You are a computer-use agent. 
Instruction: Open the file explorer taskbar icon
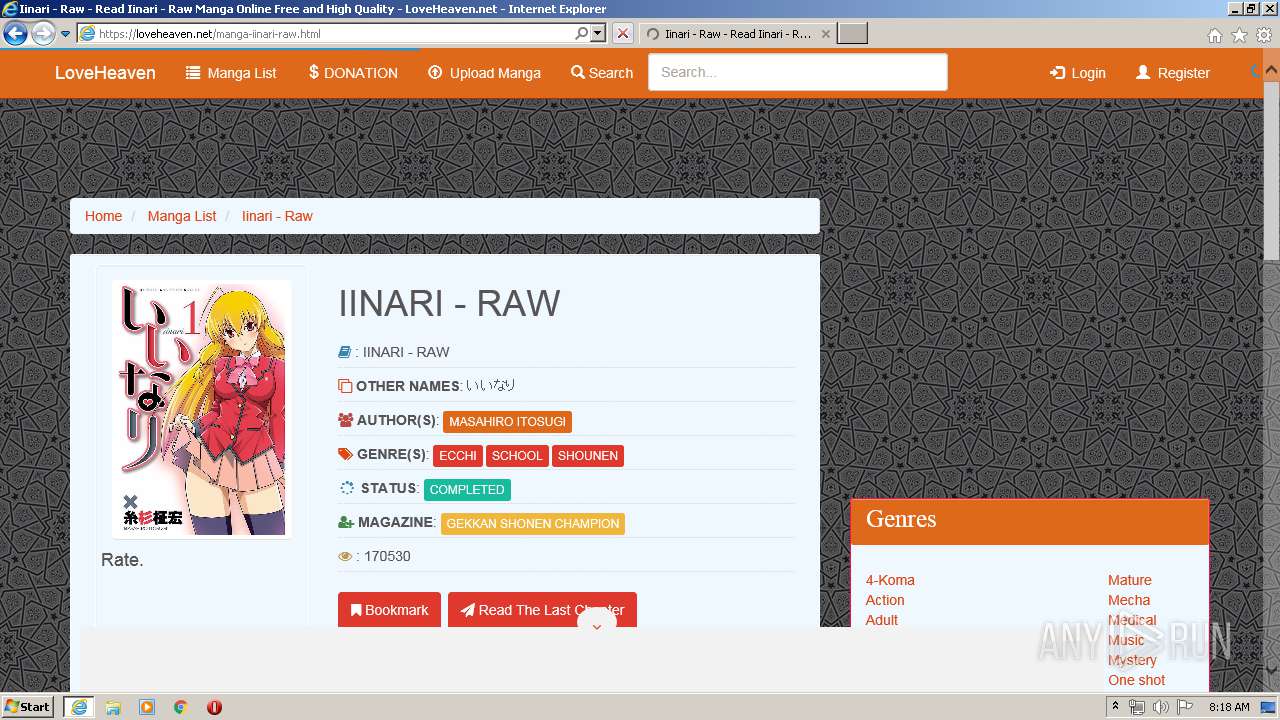click(x=113, y=707)
